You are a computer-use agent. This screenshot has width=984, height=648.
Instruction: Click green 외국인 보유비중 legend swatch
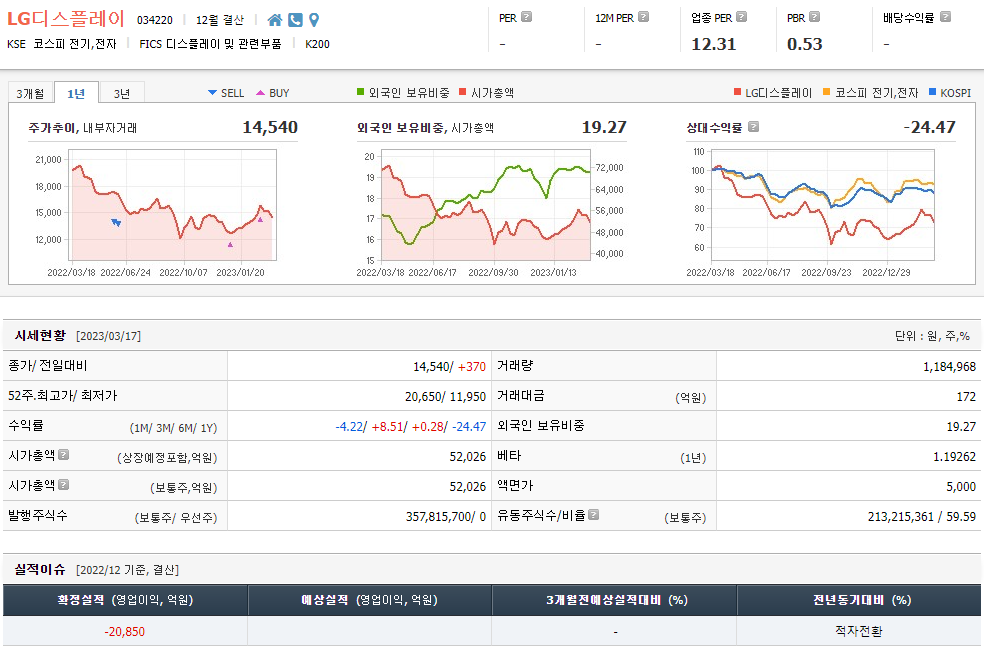click(x=360, y=92)
